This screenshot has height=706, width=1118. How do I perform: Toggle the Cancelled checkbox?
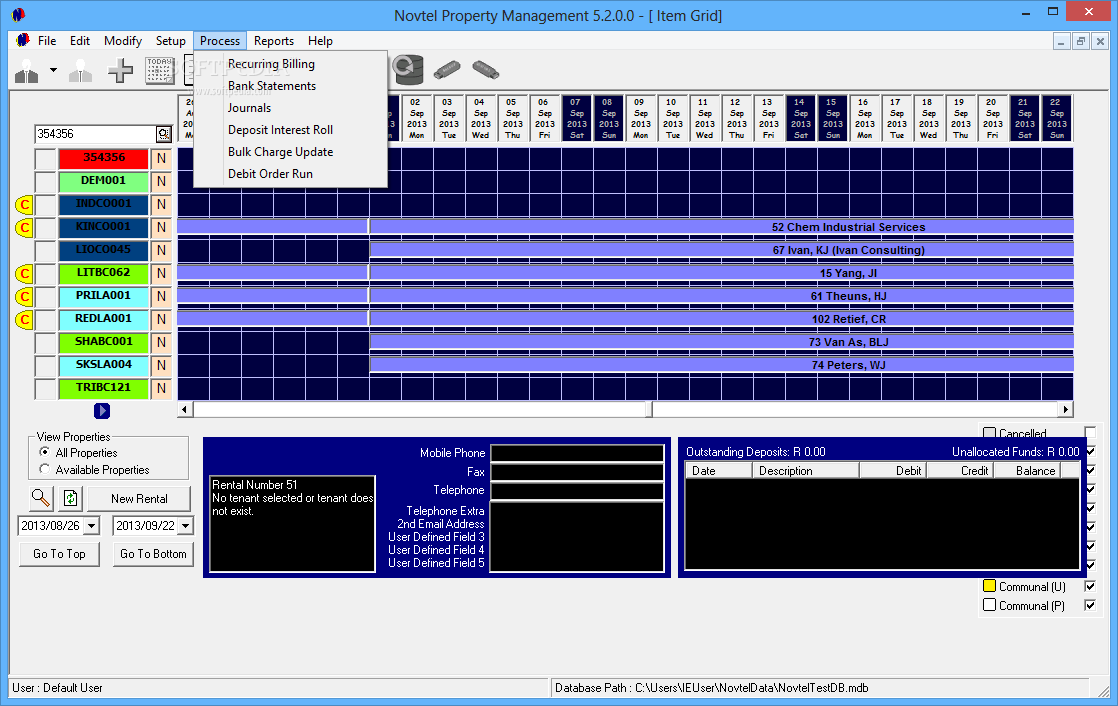[1090, 432]
